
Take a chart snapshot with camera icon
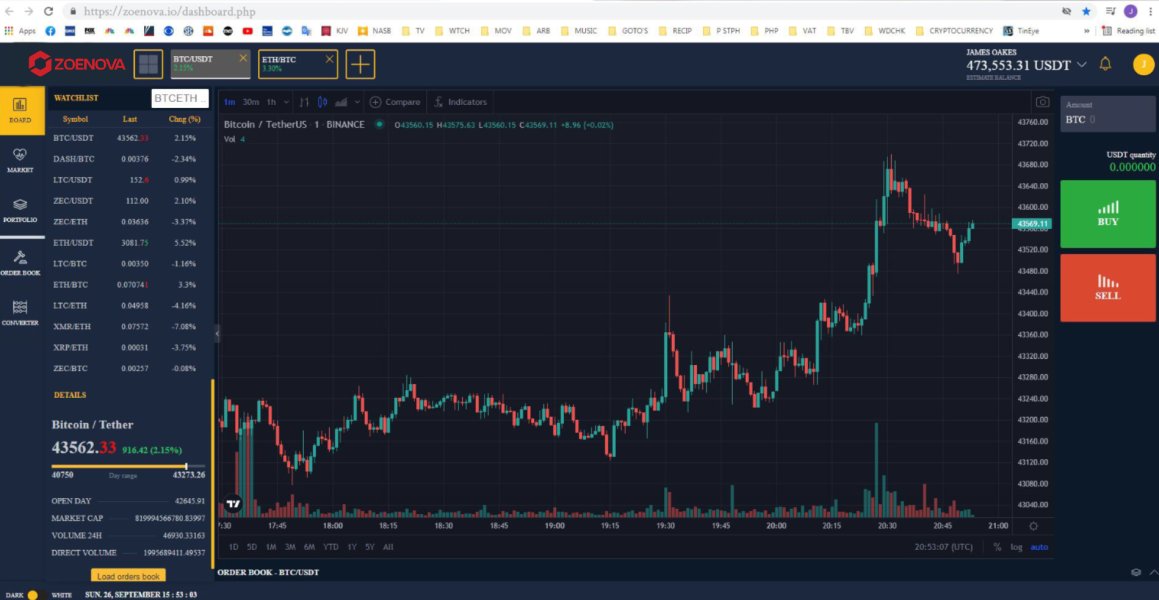[1042, 102]
